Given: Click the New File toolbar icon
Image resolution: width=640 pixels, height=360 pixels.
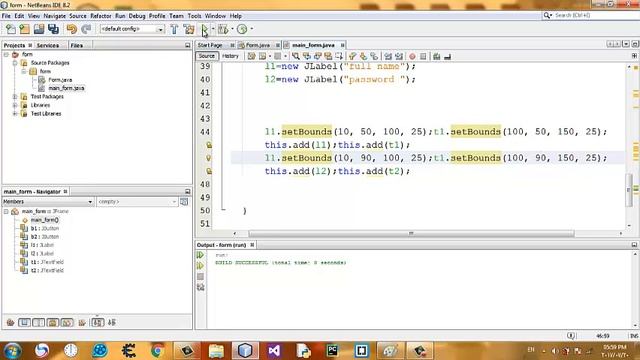Looking at the screenshot, I should point(11,29).
